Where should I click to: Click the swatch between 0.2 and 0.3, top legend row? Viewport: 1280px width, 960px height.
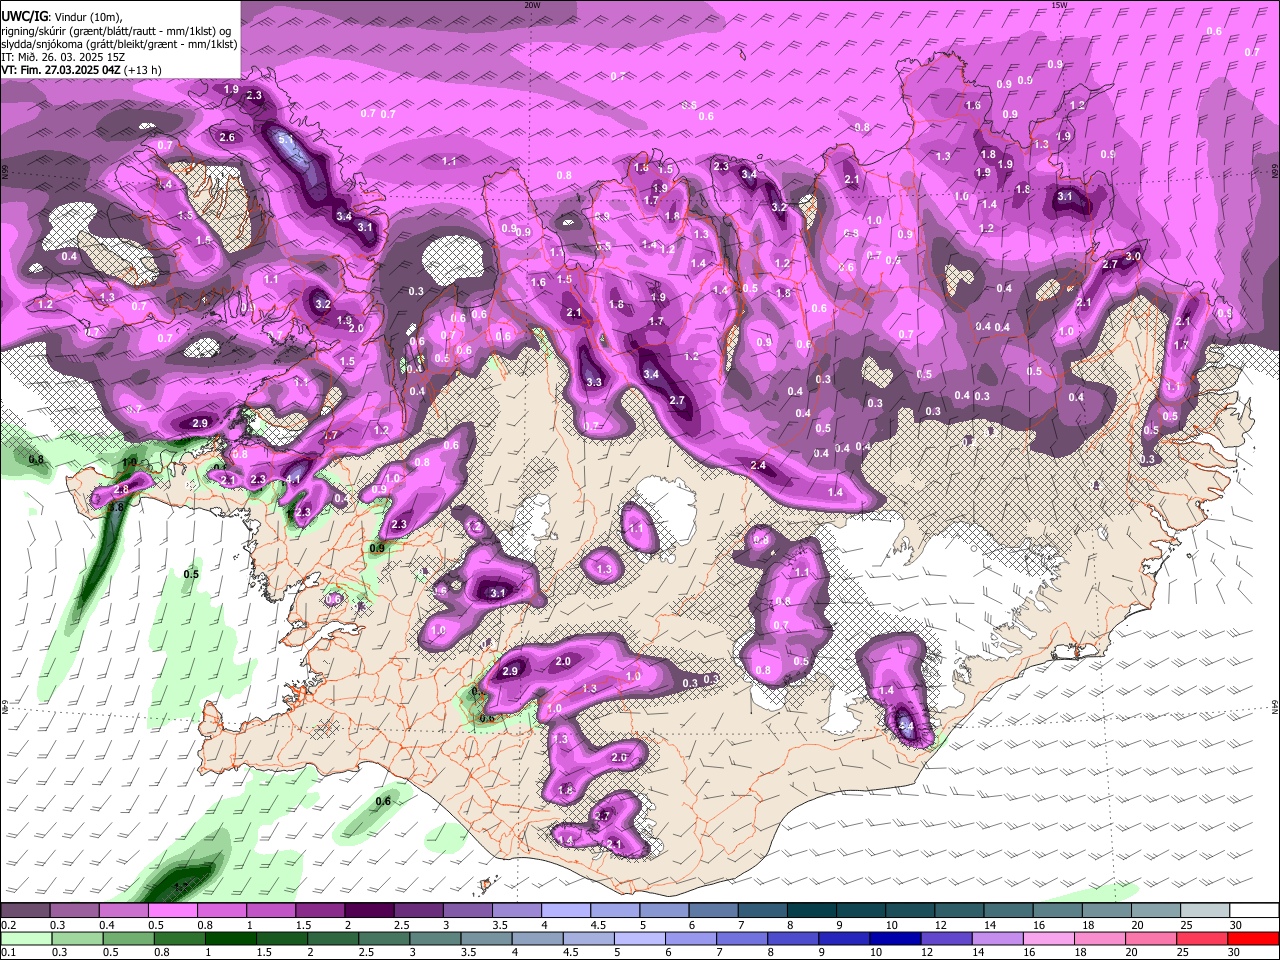[24, 911]
